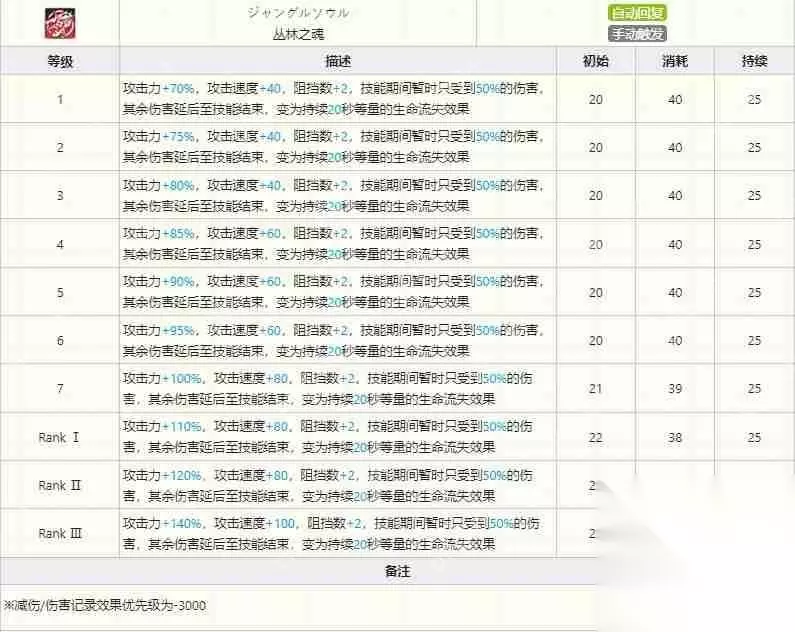Click the description with 攻击力+120%
The height and width of the screenshot is (632, 795).
pos(328,485)
